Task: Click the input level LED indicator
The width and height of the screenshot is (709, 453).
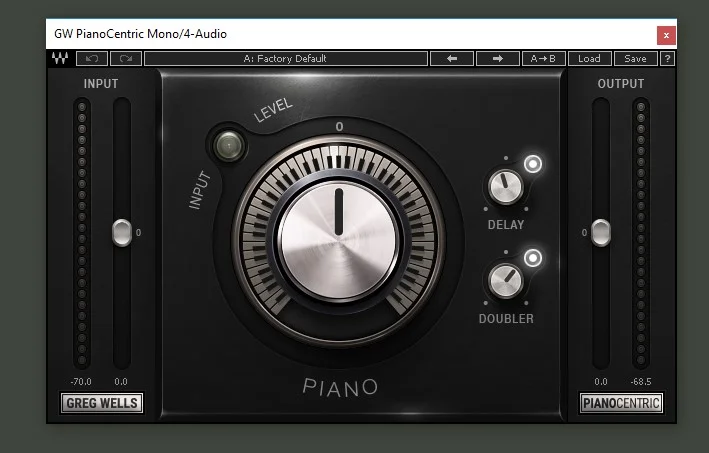Action: [x=229, y=146]
